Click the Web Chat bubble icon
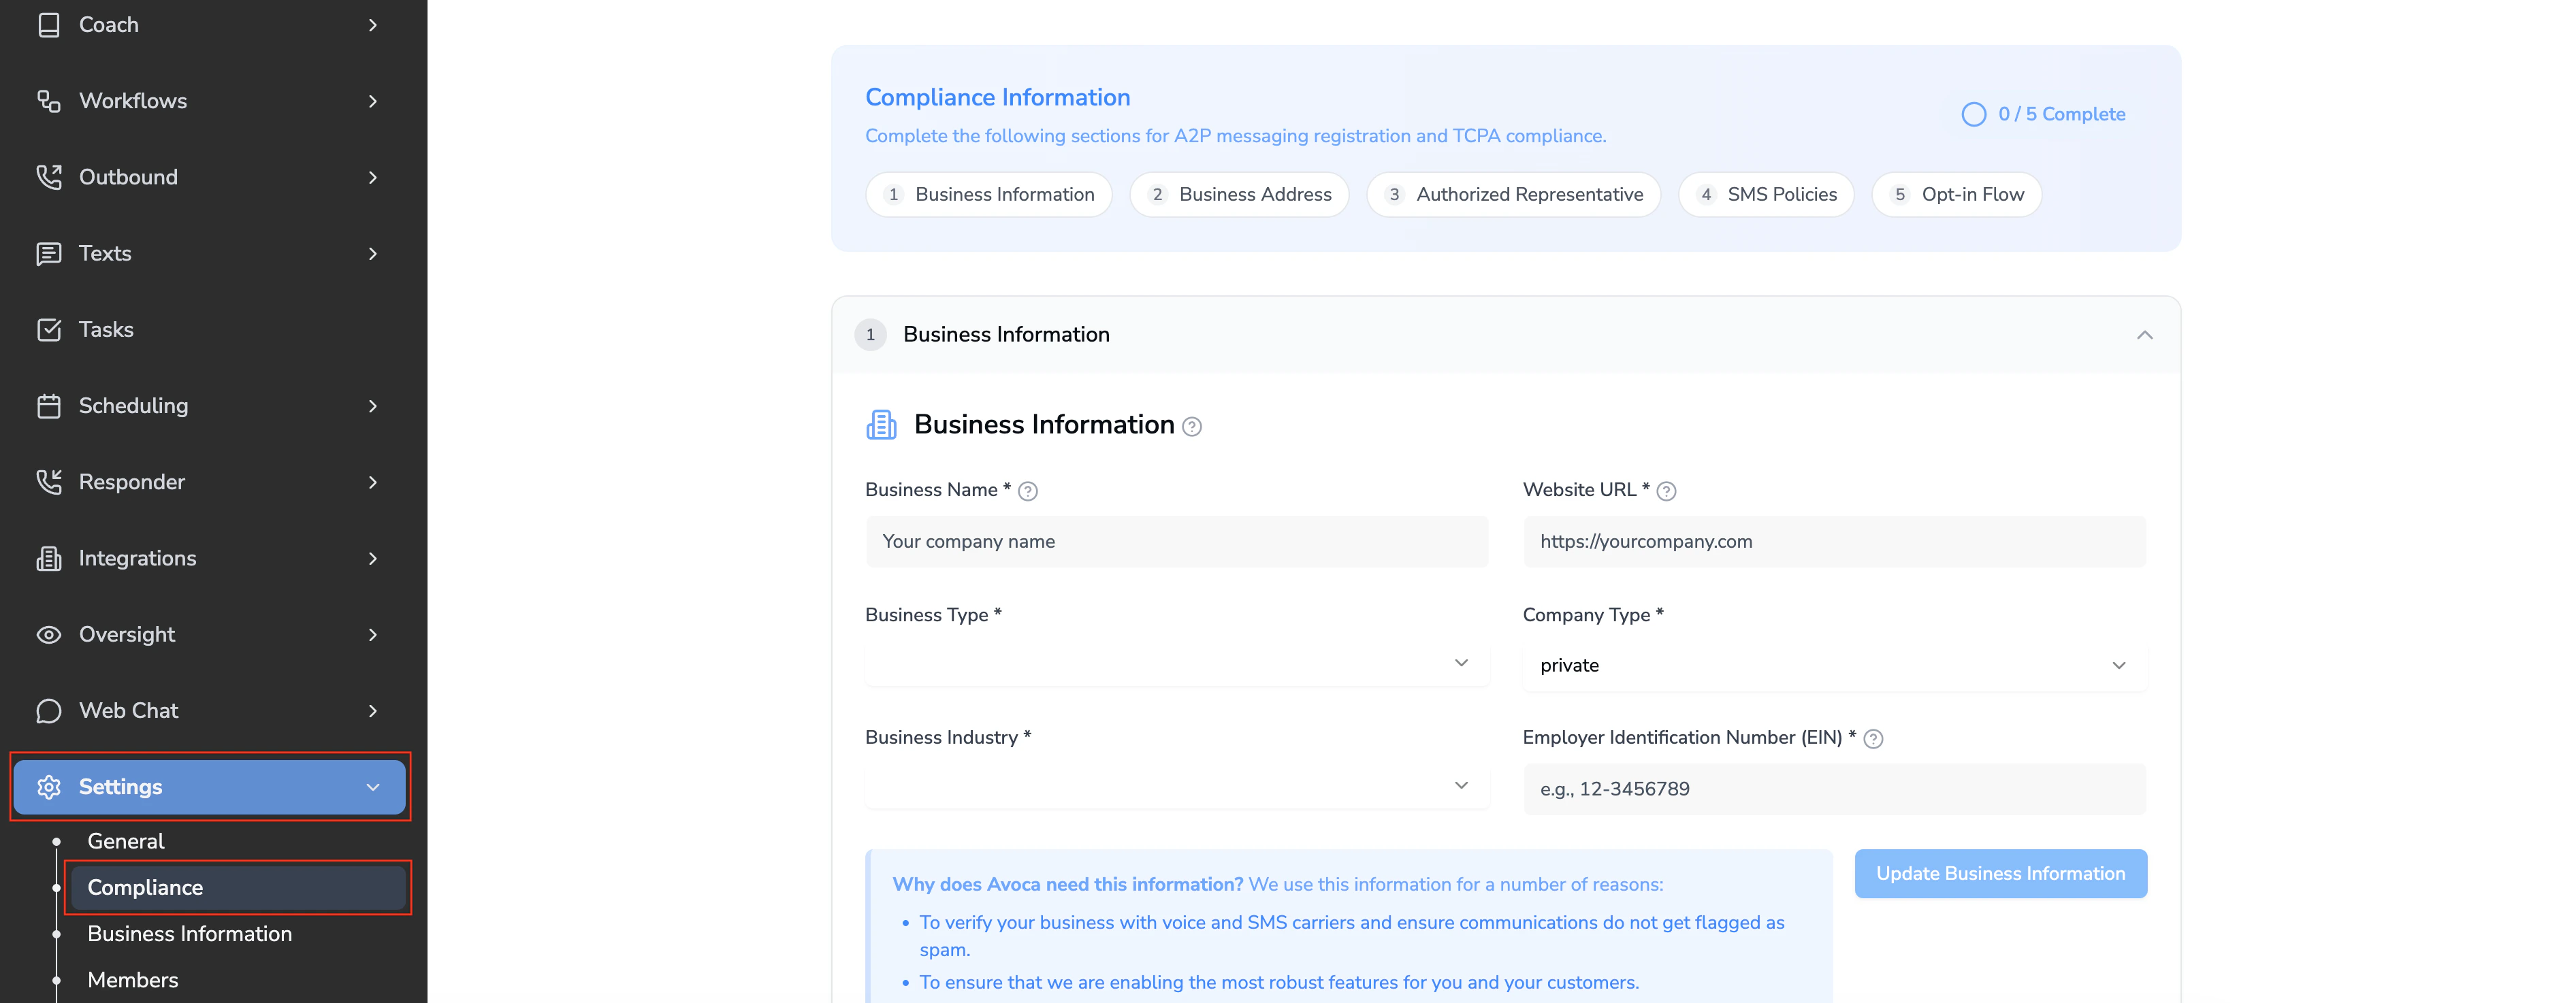The image size is (2576, 1003). tap(48, 711)
